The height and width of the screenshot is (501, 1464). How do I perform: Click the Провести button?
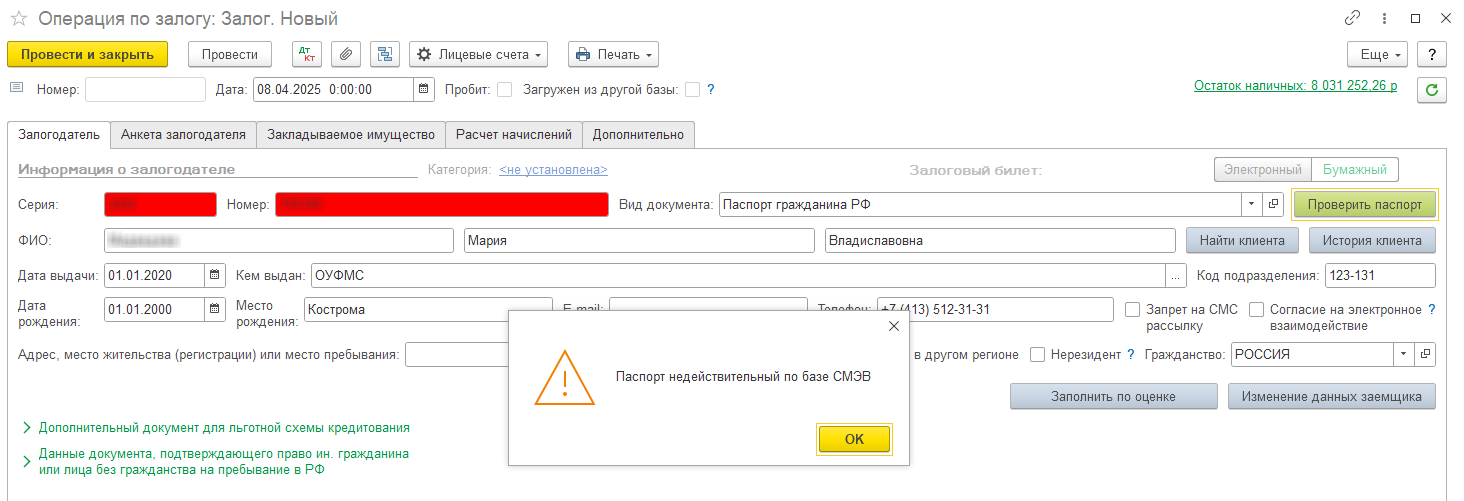click(230, 54)
